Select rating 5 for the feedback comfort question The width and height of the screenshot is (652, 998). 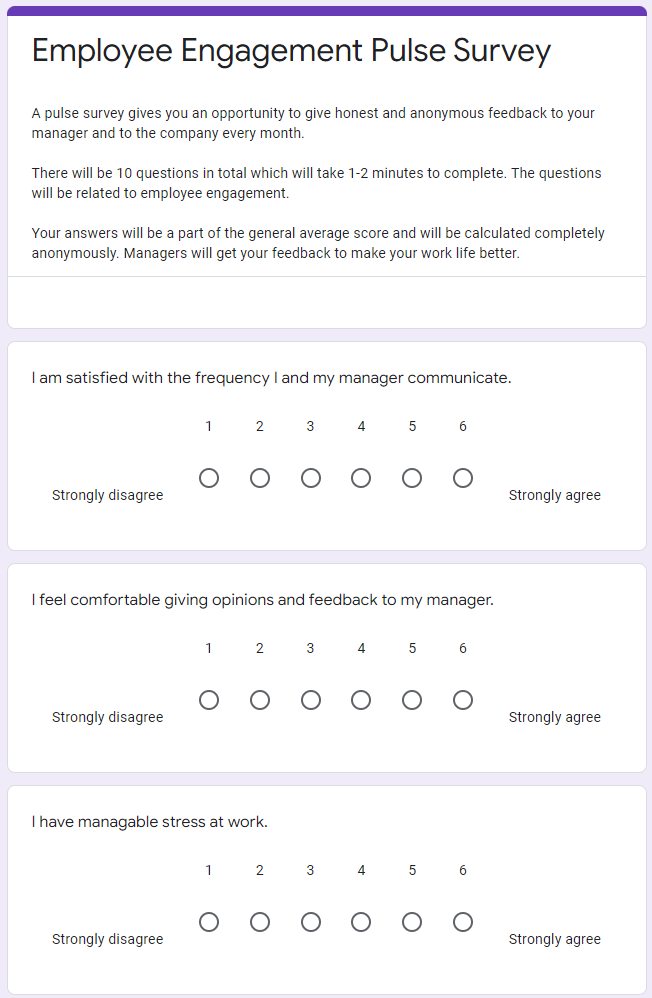tap(412, 700)
